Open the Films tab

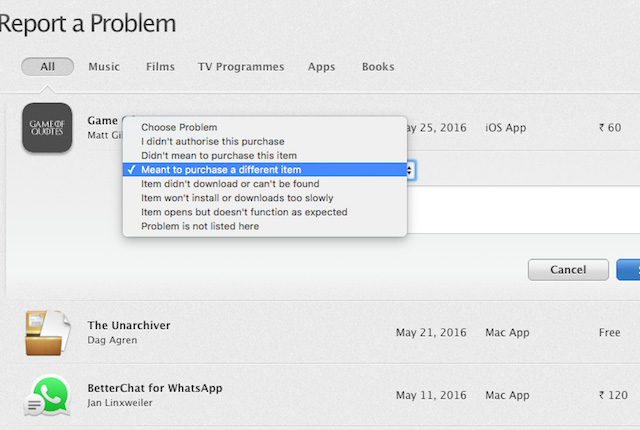[x=160, y=66]
